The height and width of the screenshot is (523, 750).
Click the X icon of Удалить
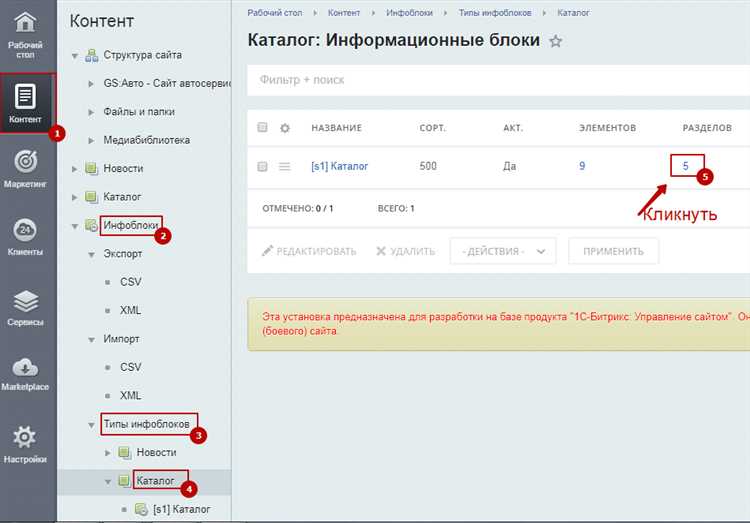tap(381, 251)
